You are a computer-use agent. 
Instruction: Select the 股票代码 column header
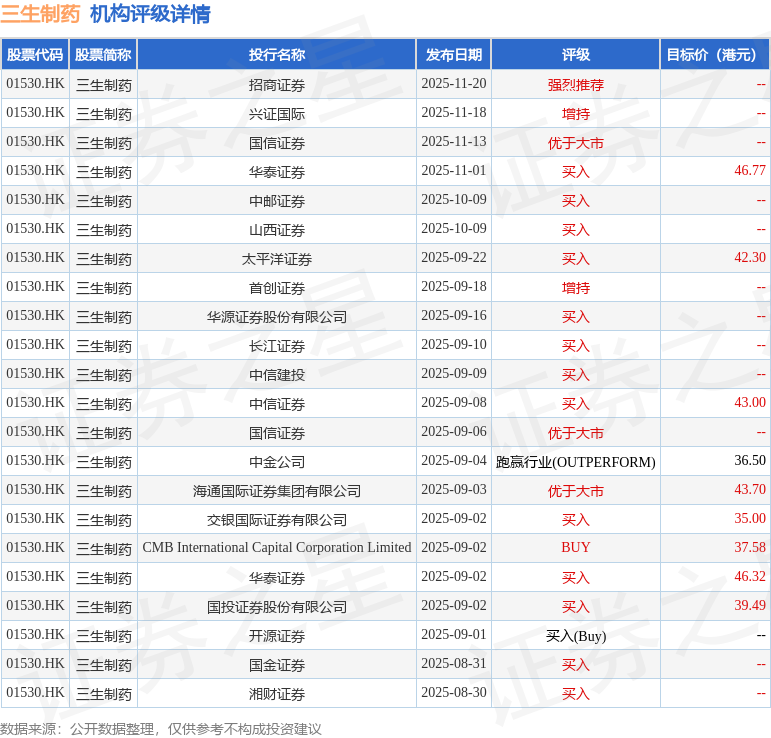(x=35, y=55)
